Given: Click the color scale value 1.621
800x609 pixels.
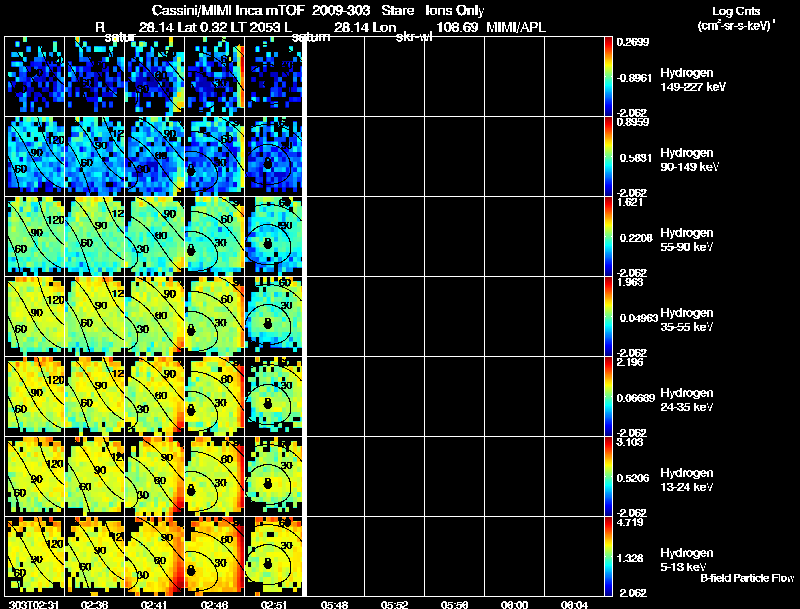Looking at the screenshot, I should click(630, 202).
